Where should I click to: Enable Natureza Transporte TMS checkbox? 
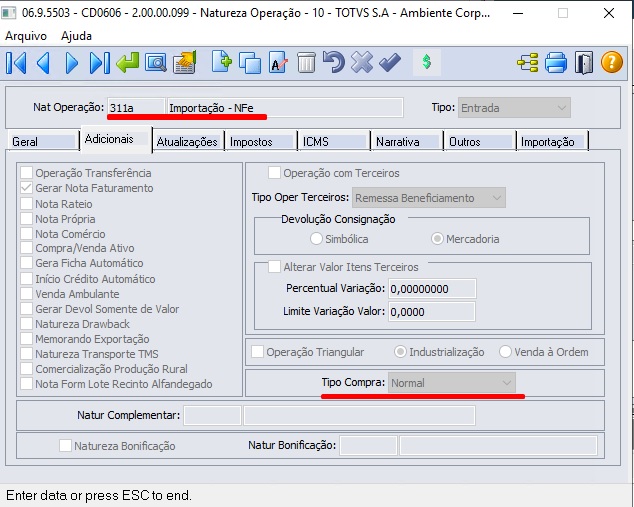(27, 354)
